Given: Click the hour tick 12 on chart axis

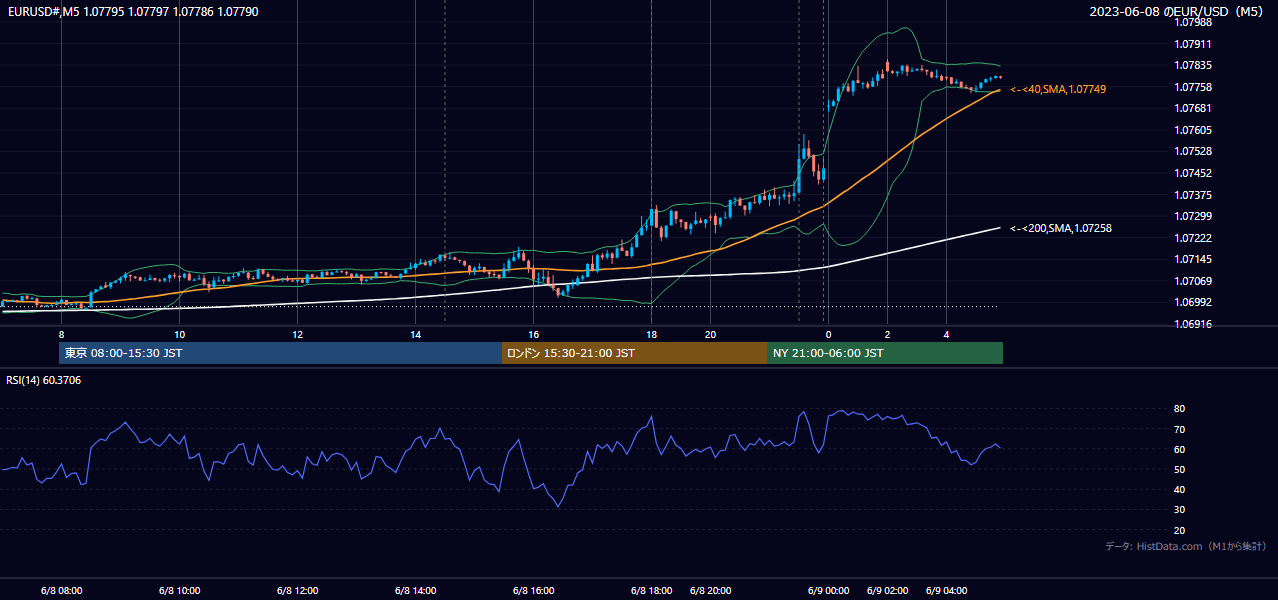Looking at the screenshot, I should pos(297,334).
